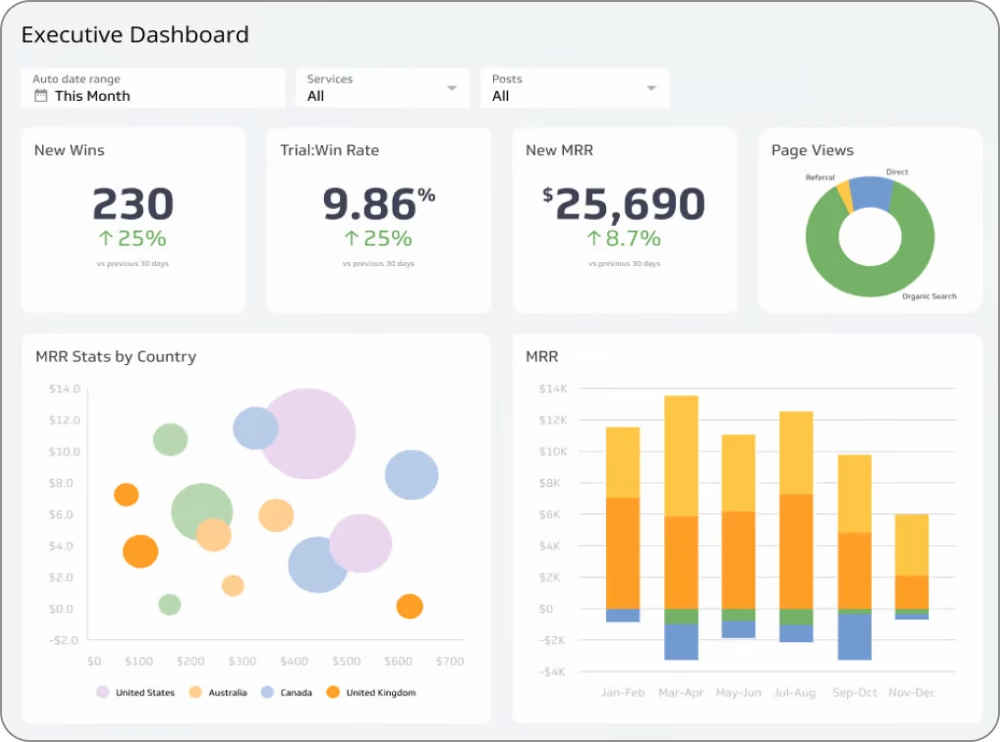1004x742 pixels.
Task: Open the Auto date range field
Action: (x=153, y=88)
